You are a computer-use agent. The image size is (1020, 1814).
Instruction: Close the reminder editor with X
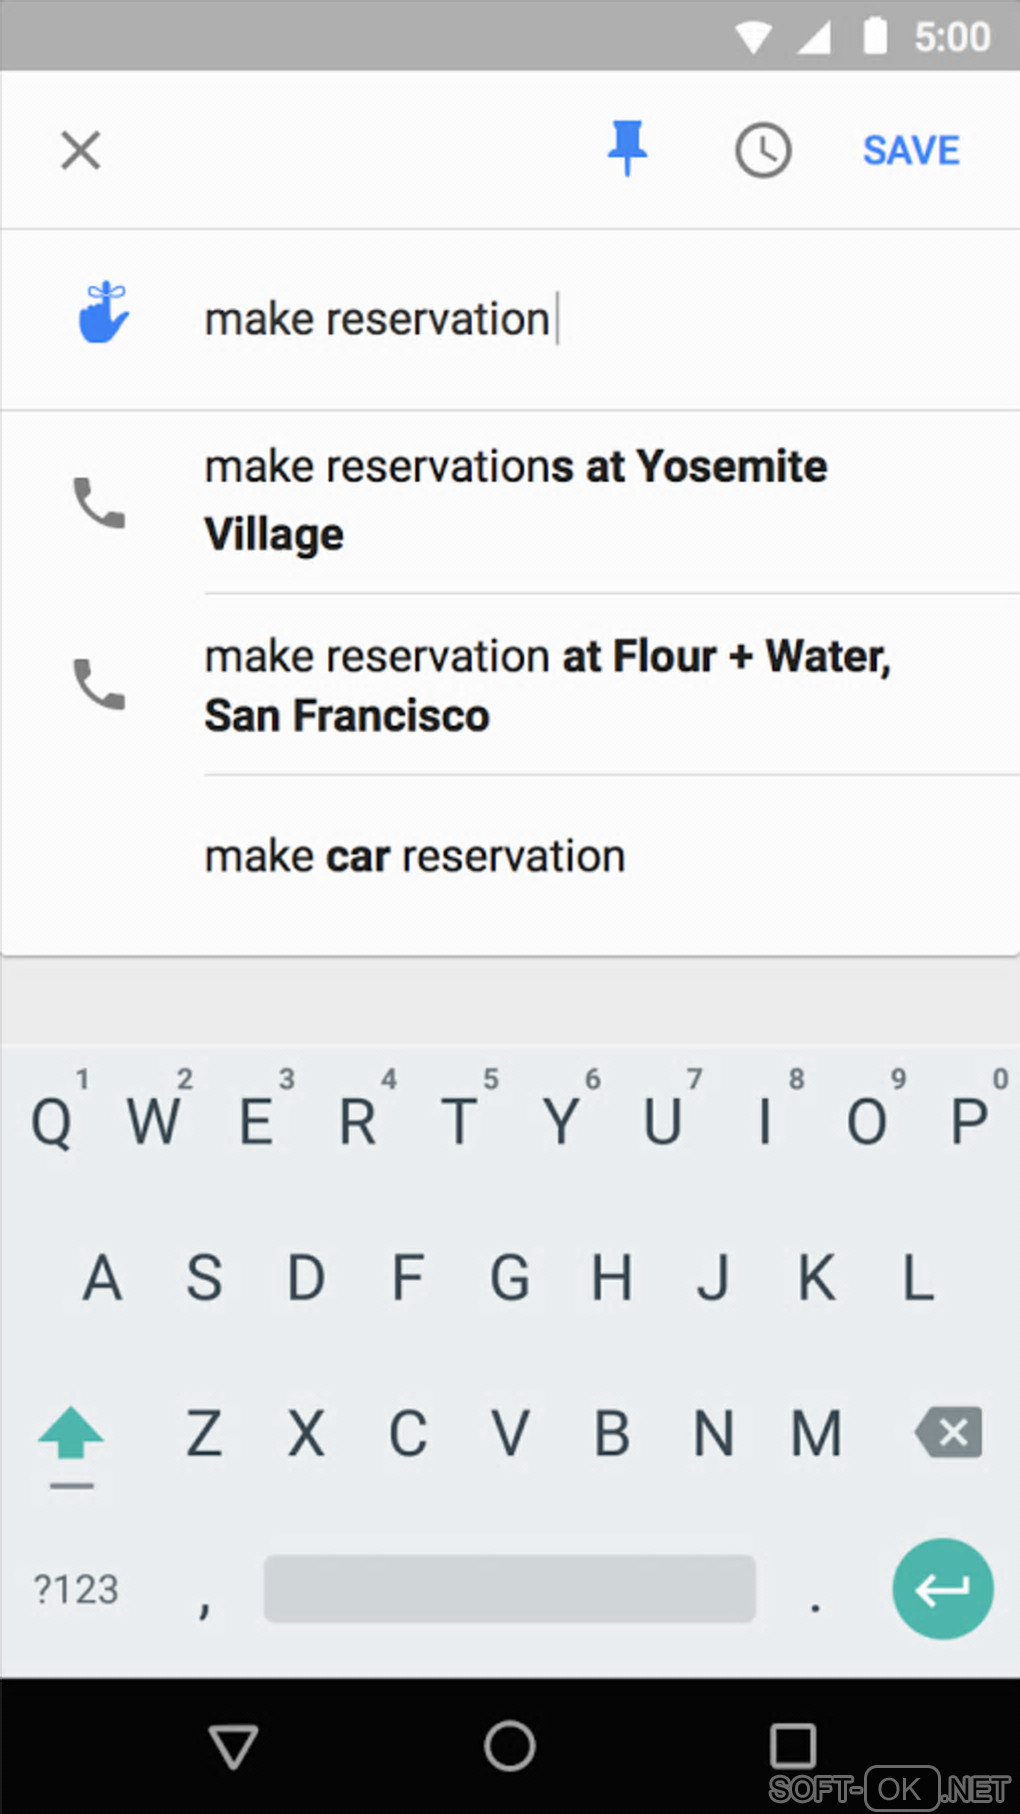click(81, 151)
